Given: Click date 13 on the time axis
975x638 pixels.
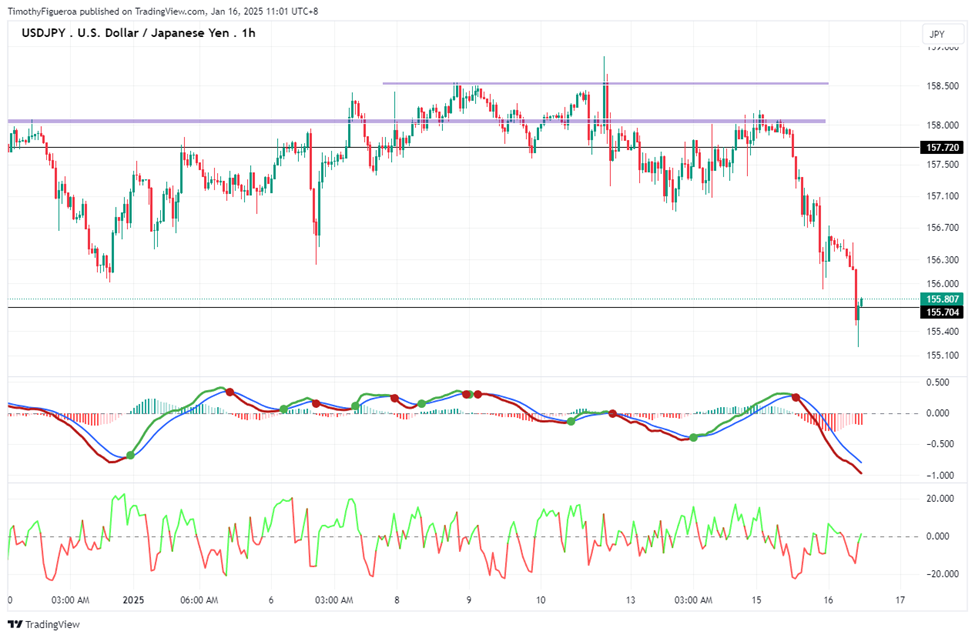Looking at the screenshot, I should pos(631,600).
